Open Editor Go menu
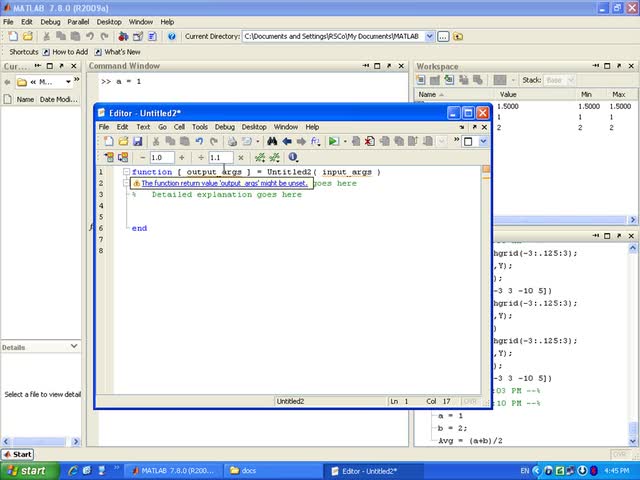The image size is (640, 480). (x=162, y=127)
